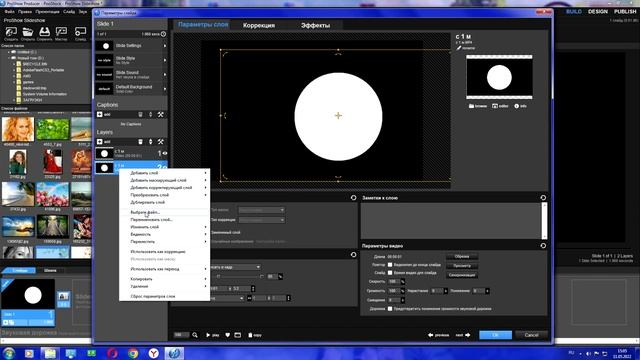This screenshot has height=360, width=640.
Task: Enable slide time matches video checkbox
Action: [x=390, y=273]
